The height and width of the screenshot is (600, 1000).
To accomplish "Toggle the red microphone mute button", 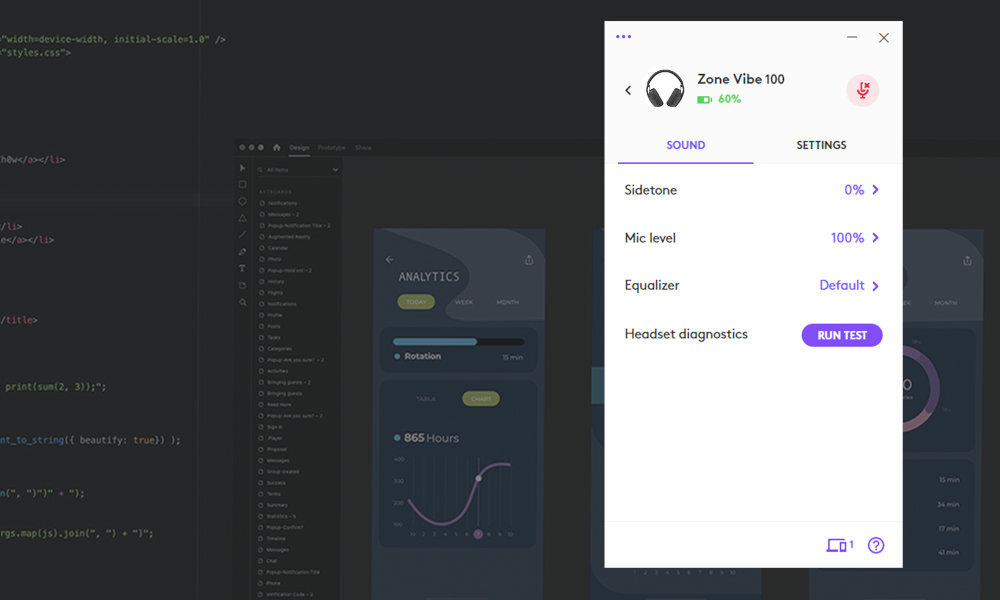I will 862,90.
